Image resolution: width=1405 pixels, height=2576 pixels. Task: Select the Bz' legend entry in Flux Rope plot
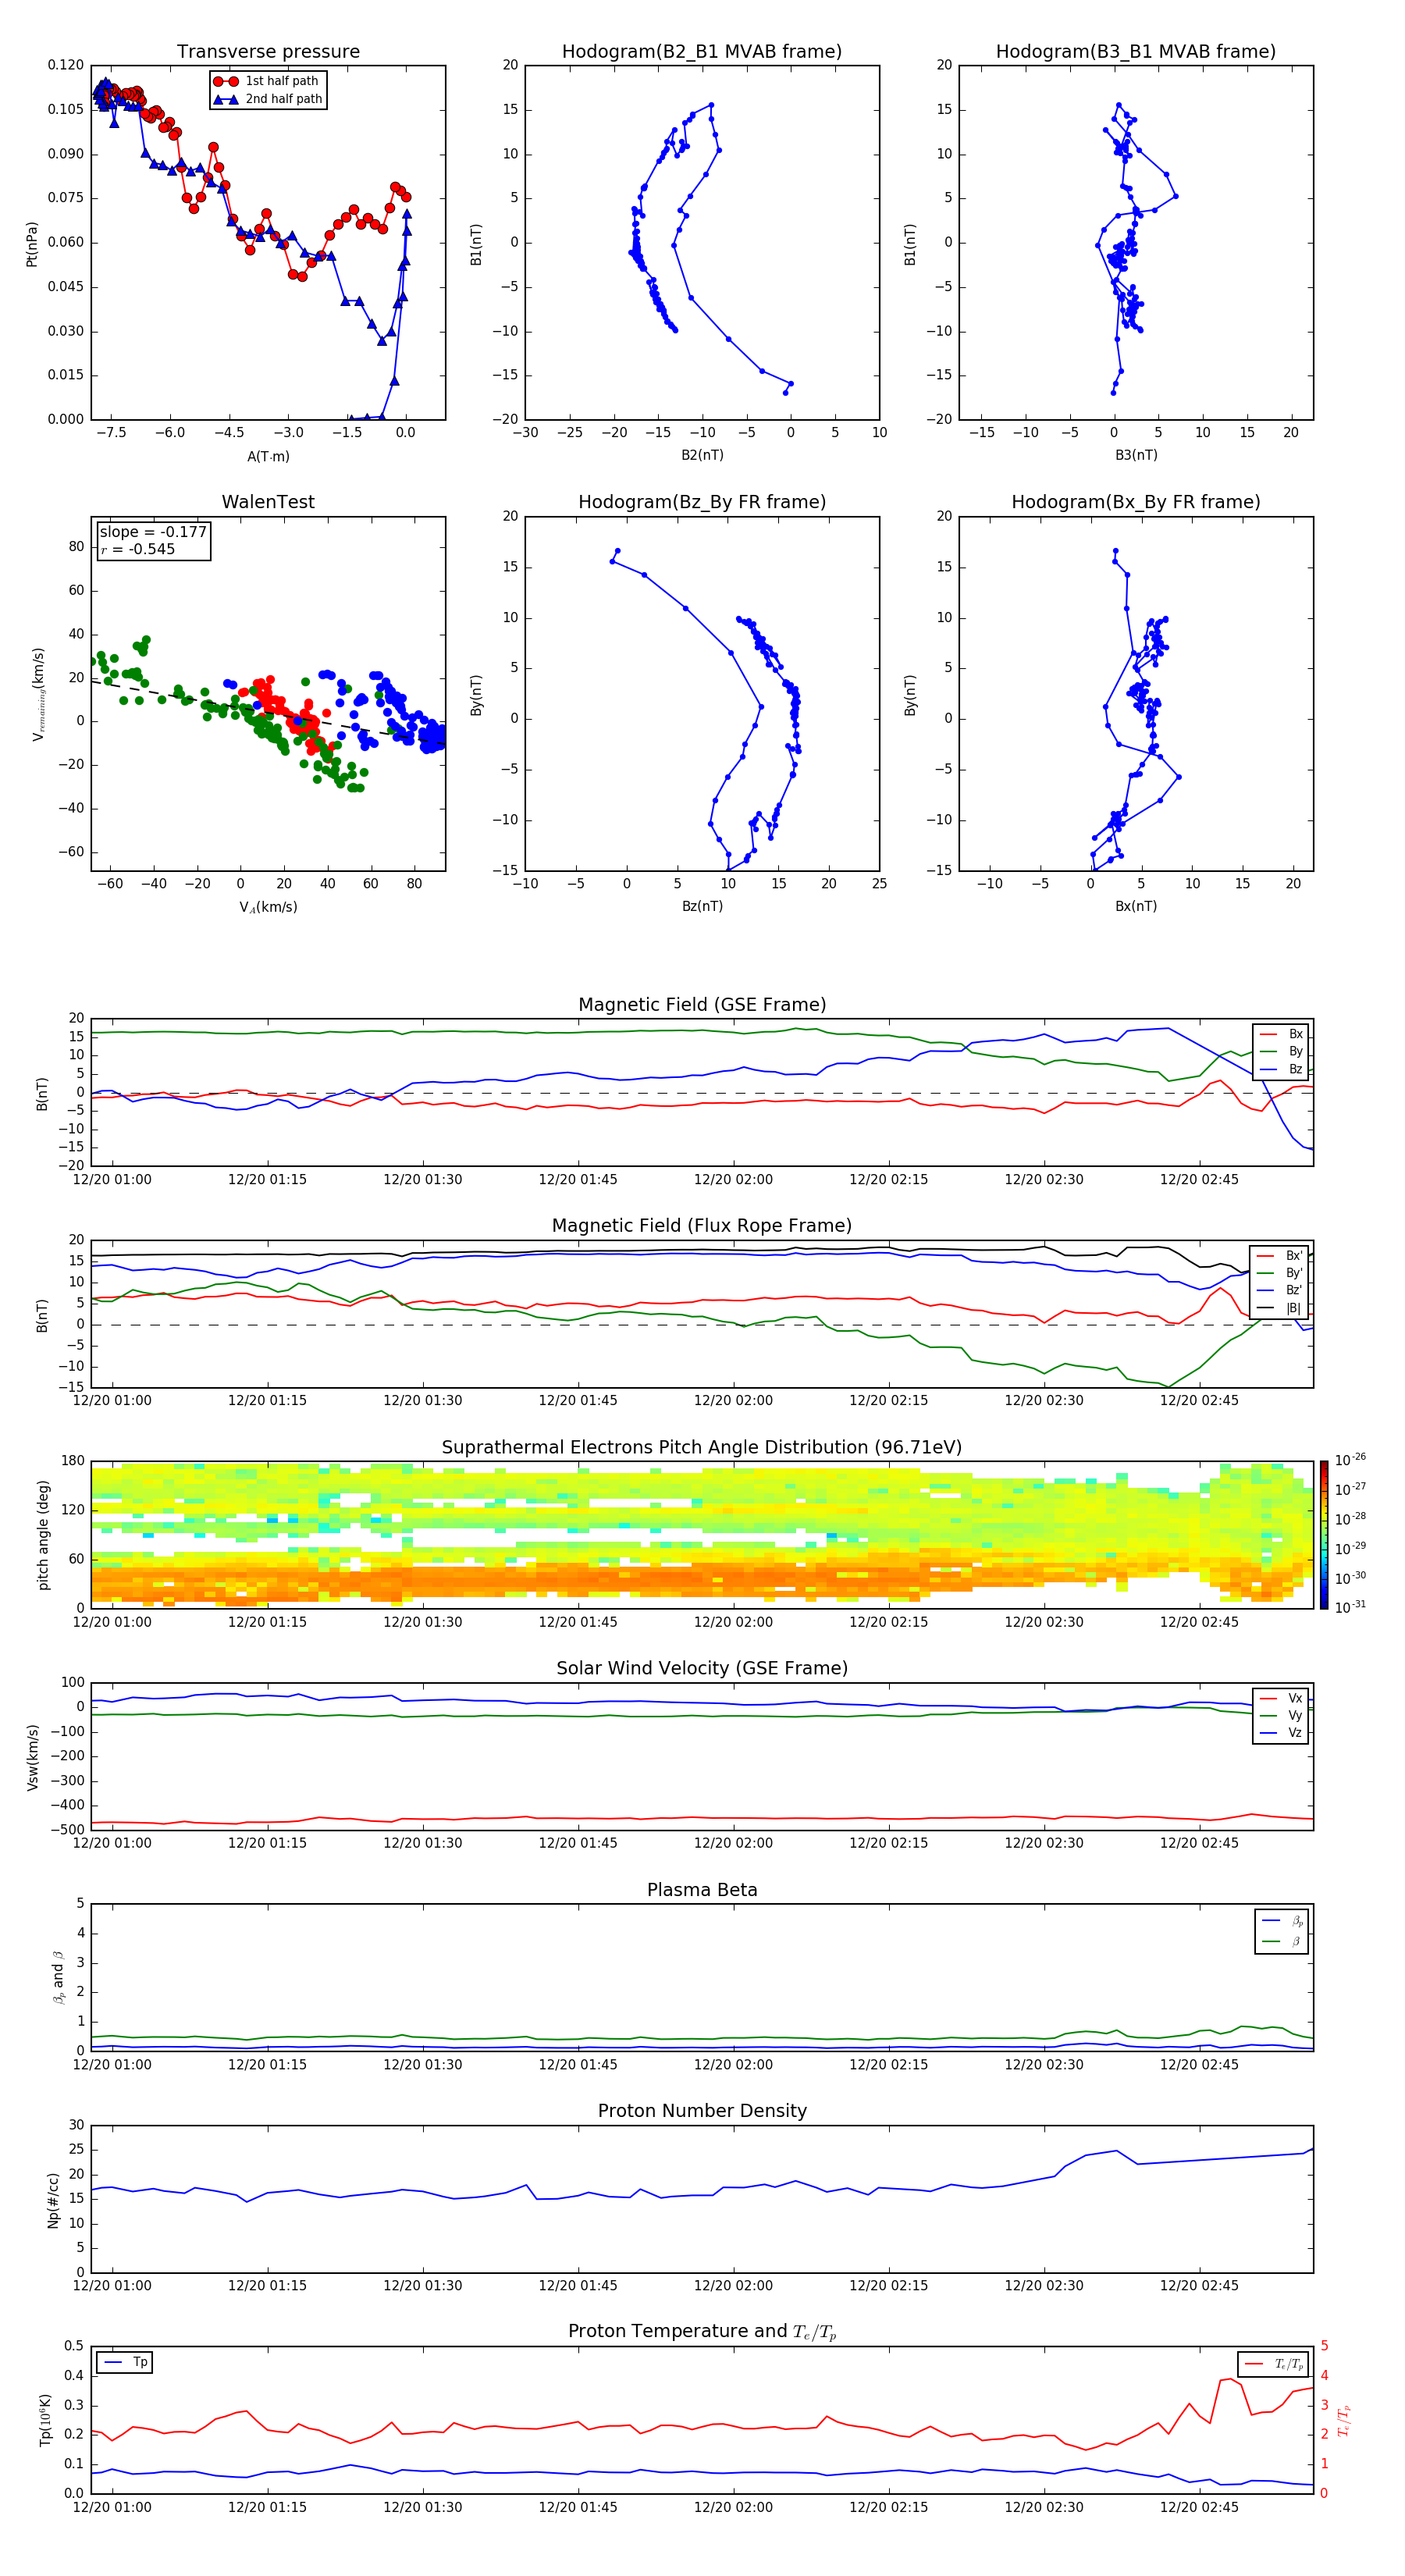click(x=1279, y=1290)
